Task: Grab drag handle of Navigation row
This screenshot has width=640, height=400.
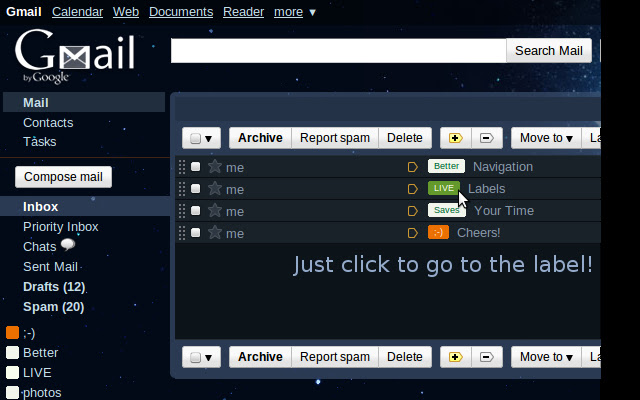Action: pyautogui.click(x=182, y=167)
